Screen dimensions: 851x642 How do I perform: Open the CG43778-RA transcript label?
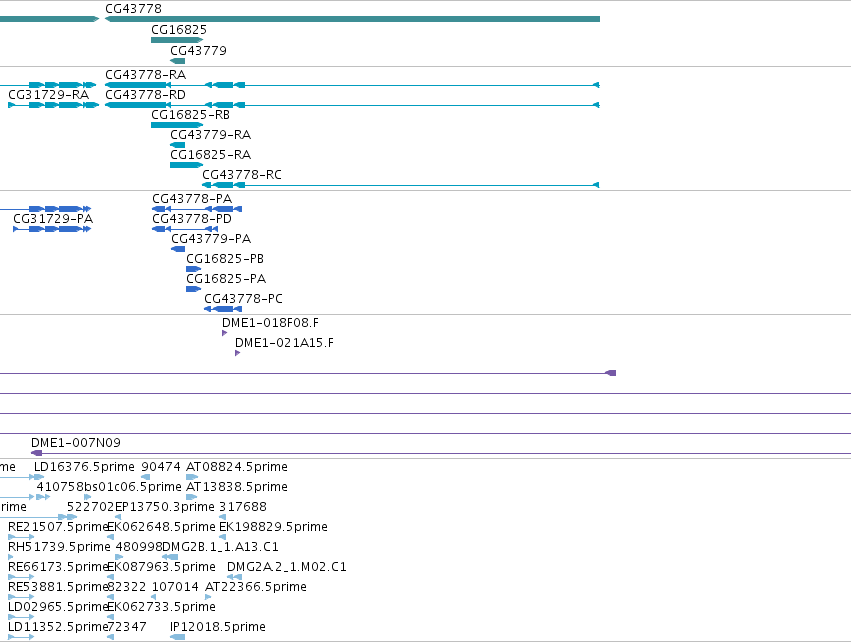pos(145,74)
